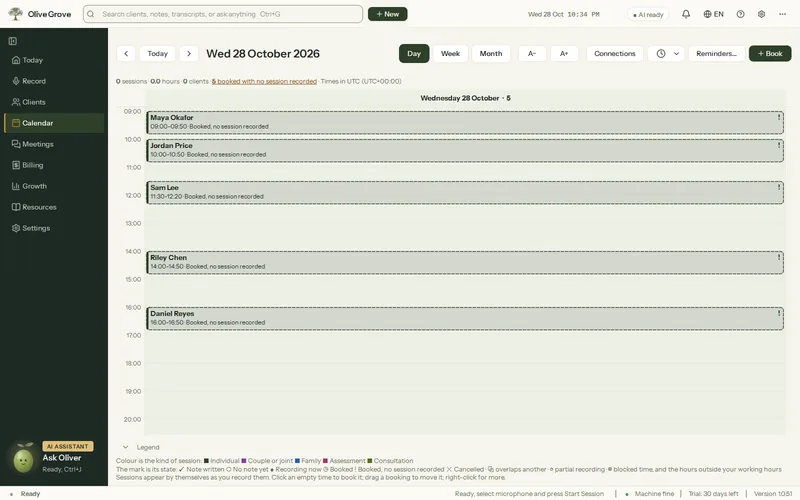
Task: Open Reminders settings
Action: pyautogui.click(x=716, y=54)
